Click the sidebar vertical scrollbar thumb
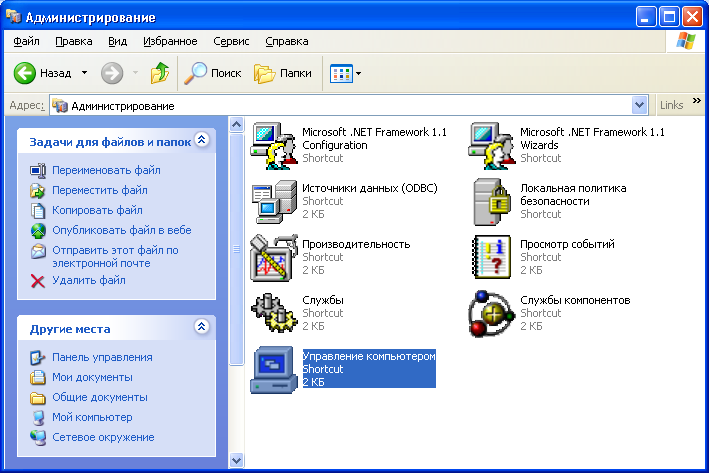 236,249
